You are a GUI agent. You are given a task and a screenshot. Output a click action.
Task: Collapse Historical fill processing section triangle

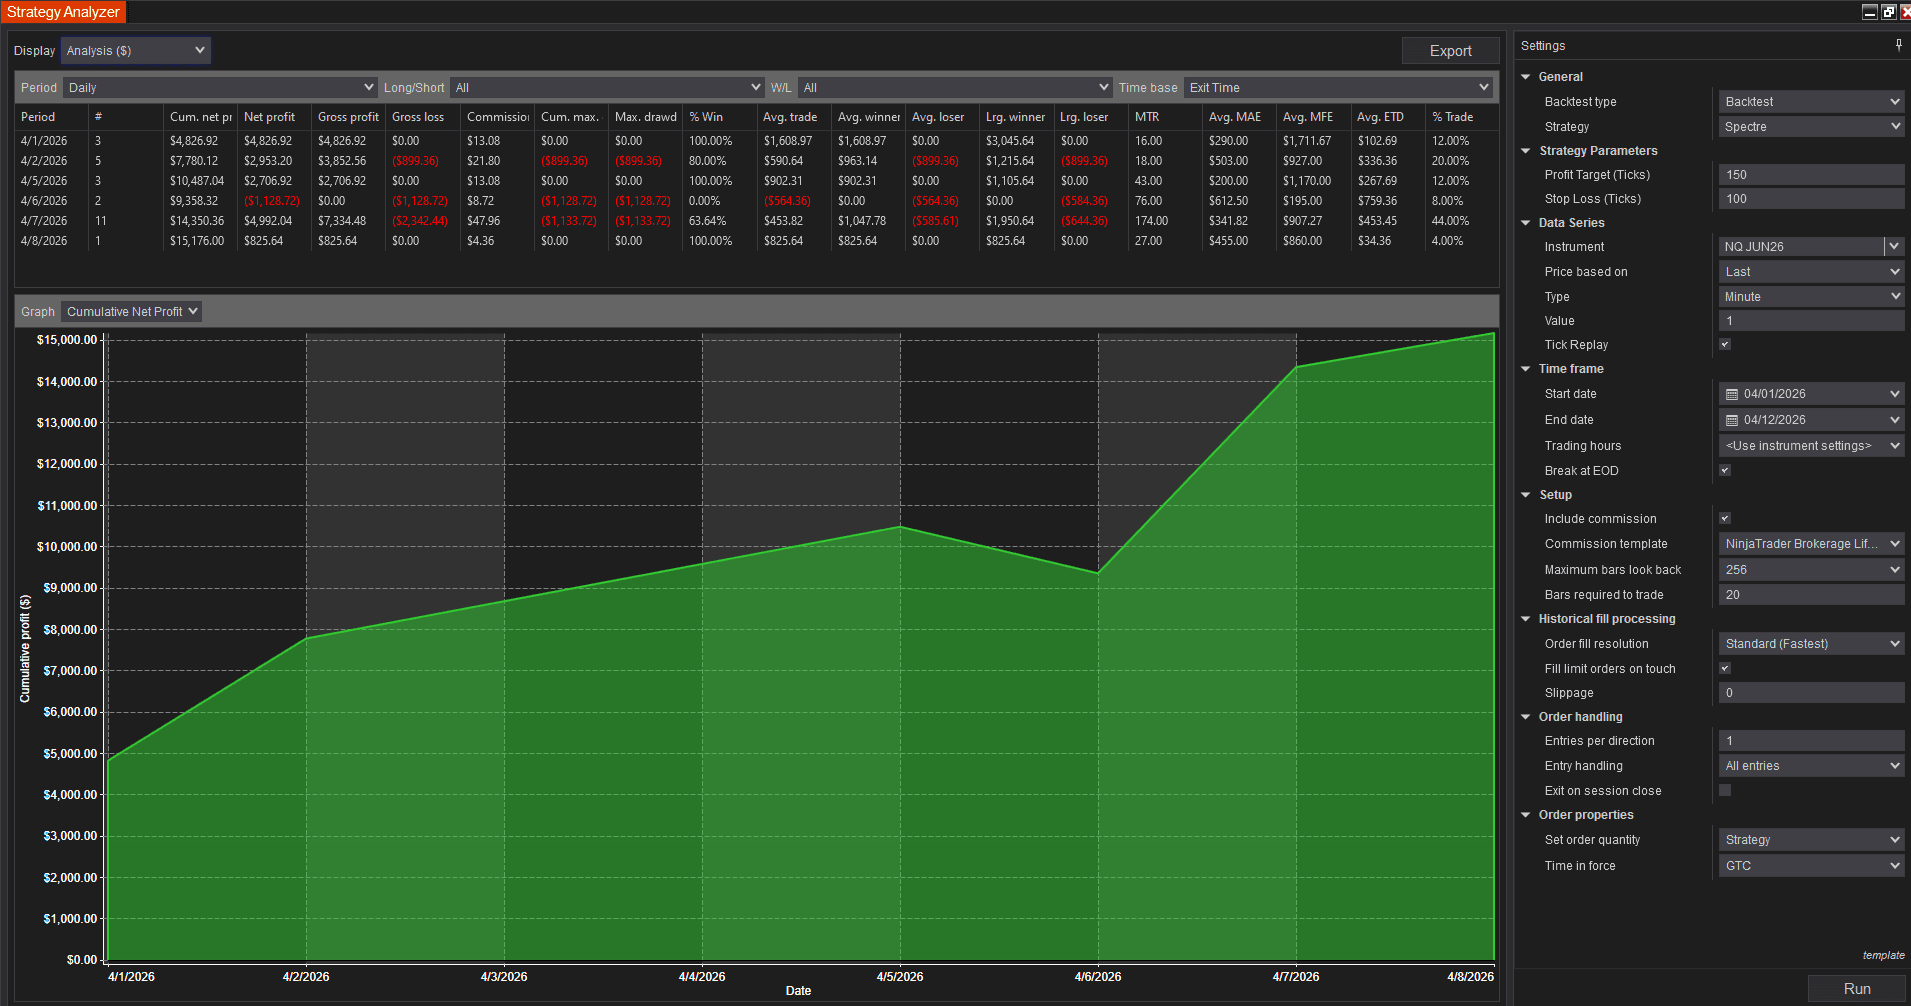pos(1526,619)
